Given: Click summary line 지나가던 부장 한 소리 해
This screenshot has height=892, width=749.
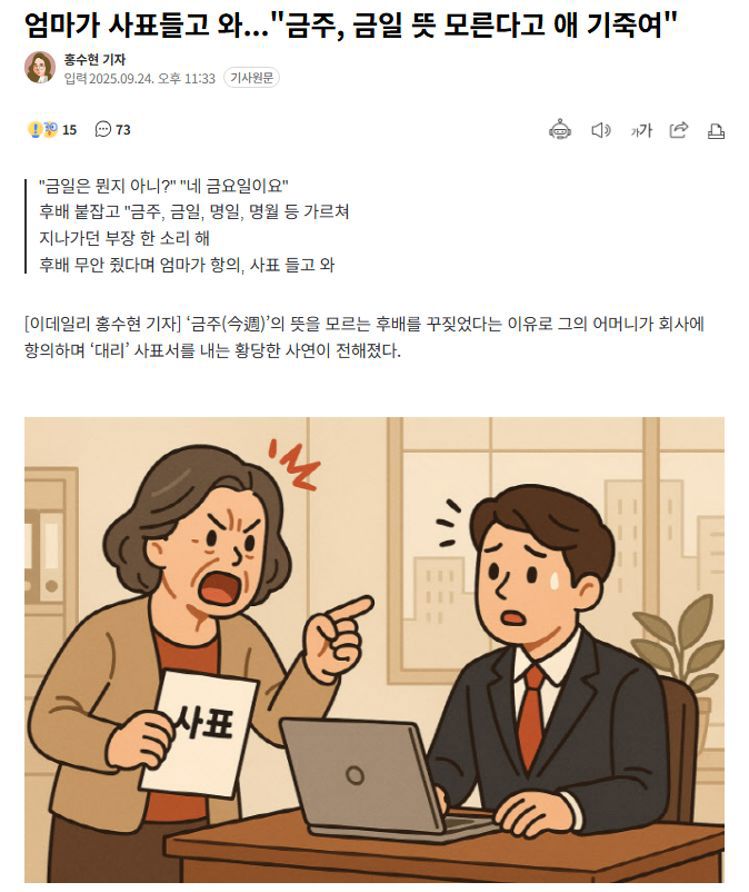Looking at the screenshot, I should click(x=125, y=238).
